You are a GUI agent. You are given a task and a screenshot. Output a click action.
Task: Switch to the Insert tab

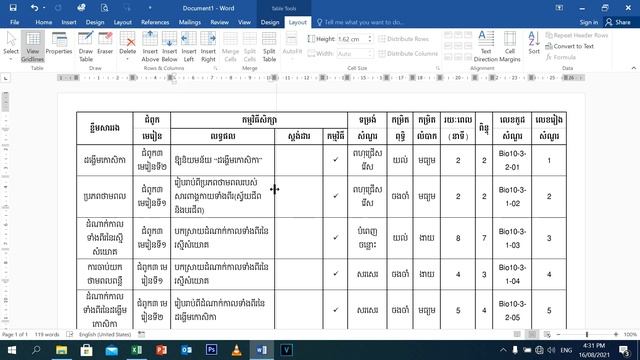[69, 22]
